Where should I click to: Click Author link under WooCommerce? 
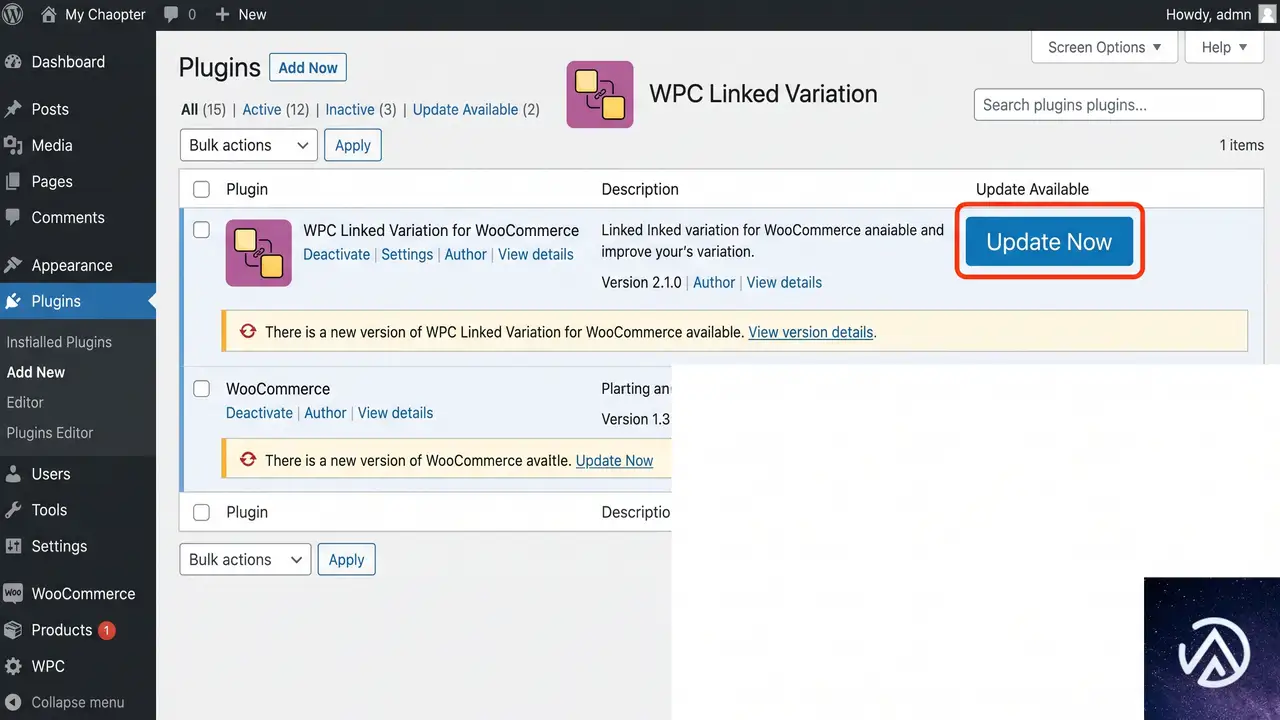(326, 413)
